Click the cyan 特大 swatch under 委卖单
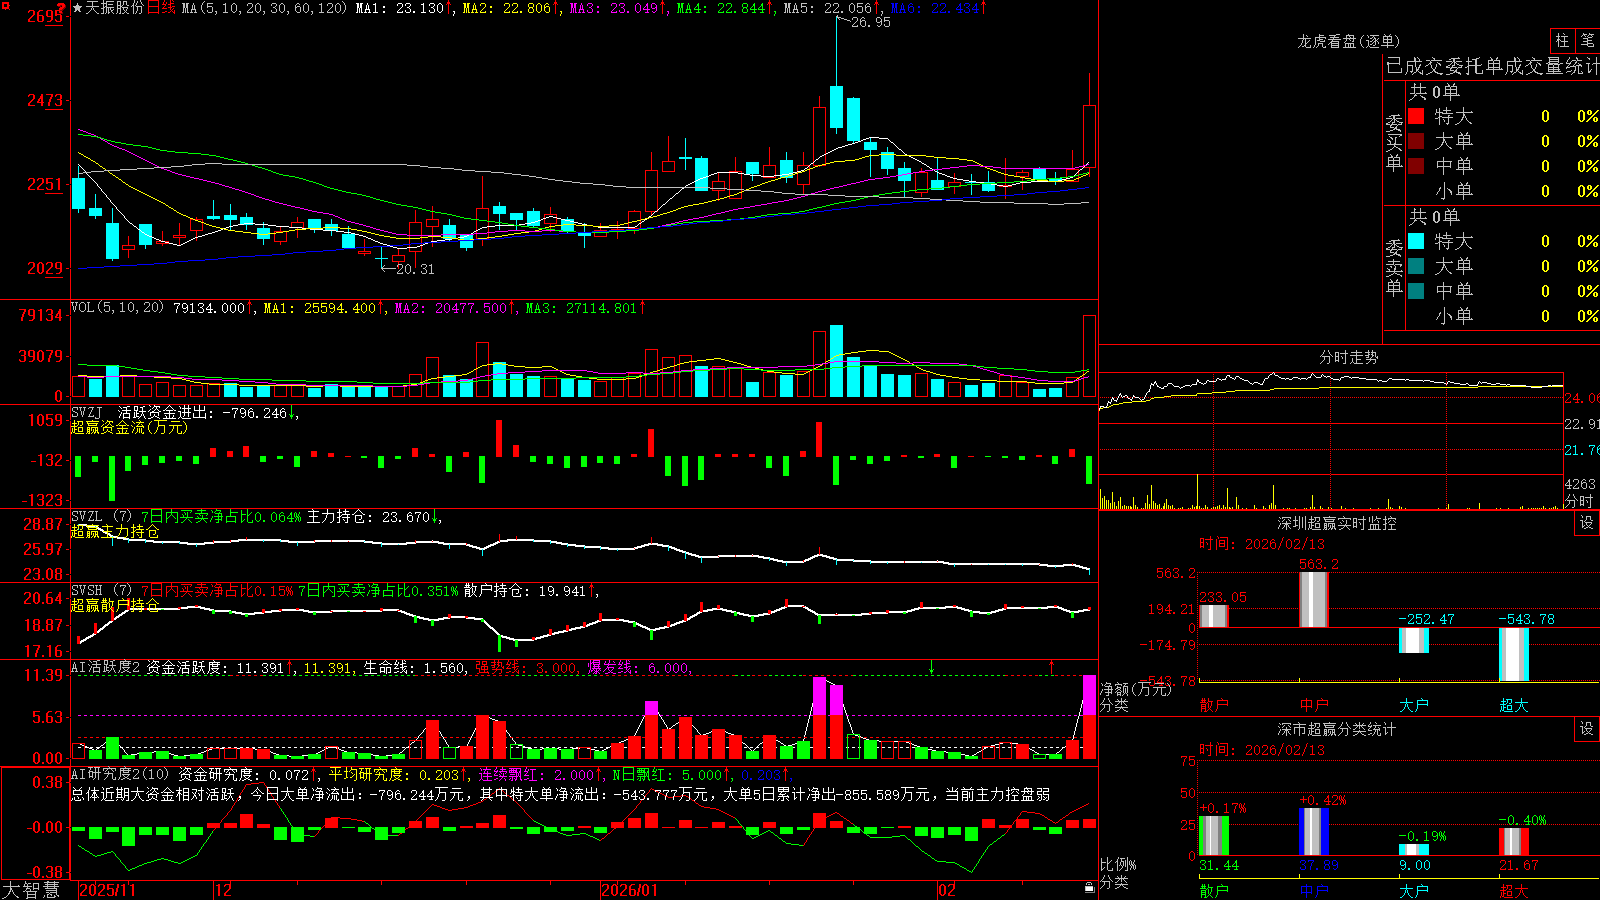The height and width of the screenshot is (900, 1600). tap(1416, 241)
